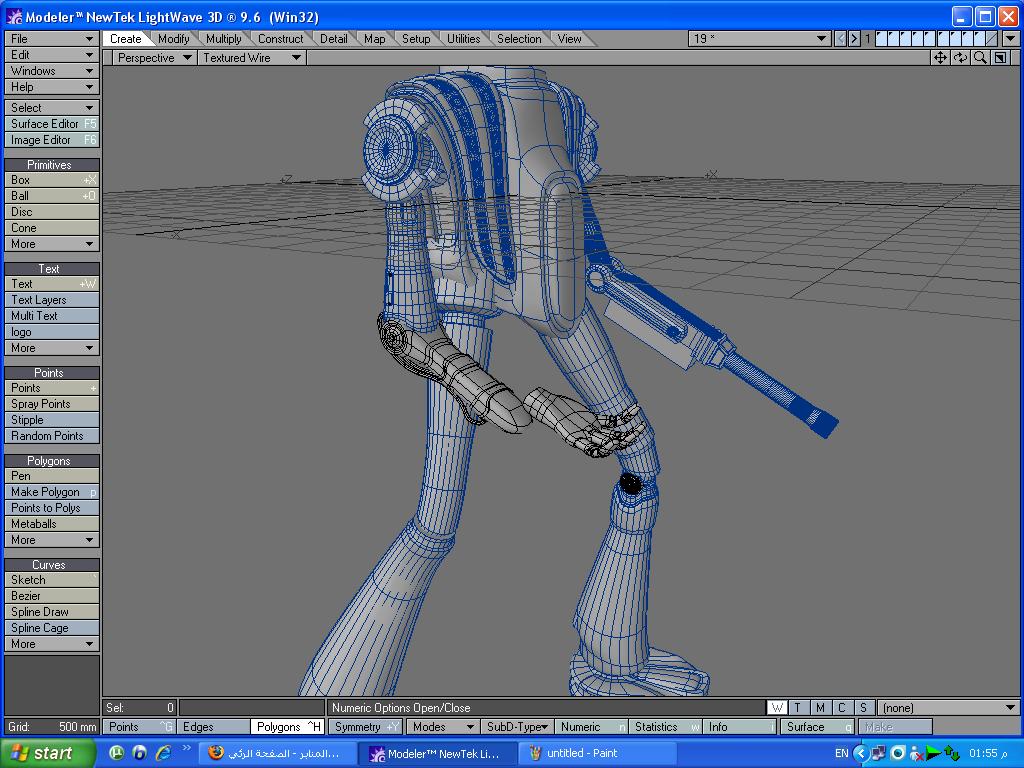Toggle the W weight map mode
1024x768 pixels.
[x=777, y=707]
